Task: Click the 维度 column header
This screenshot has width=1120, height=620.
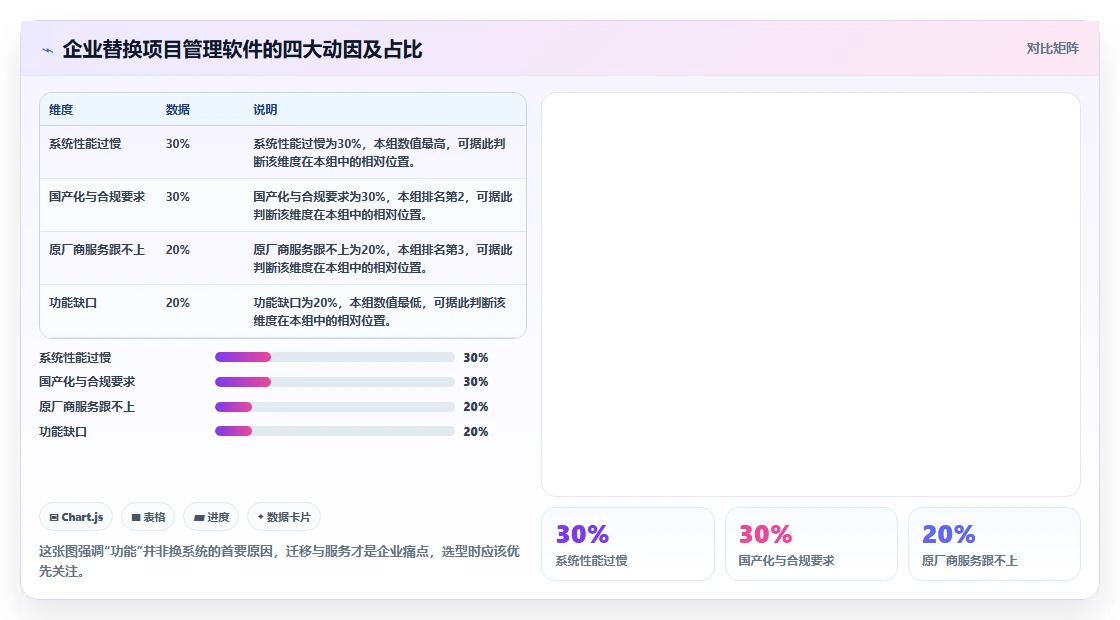Action: tap(61, 110)
